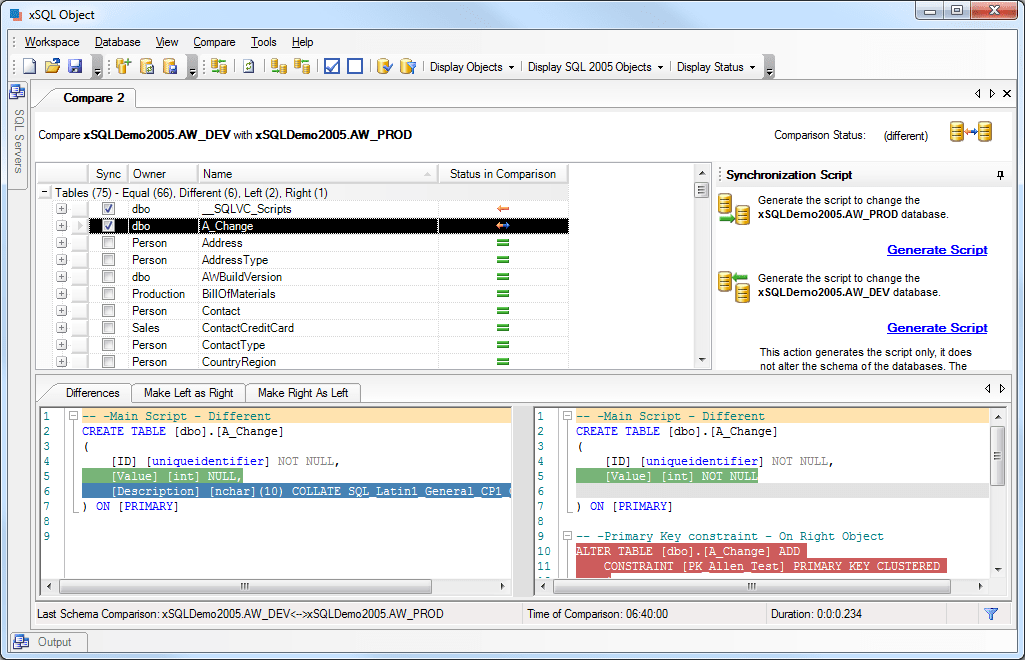Click the right script pane vertical scrollbar thumb
The image size is (1025, 660).
tap(997, 456)
